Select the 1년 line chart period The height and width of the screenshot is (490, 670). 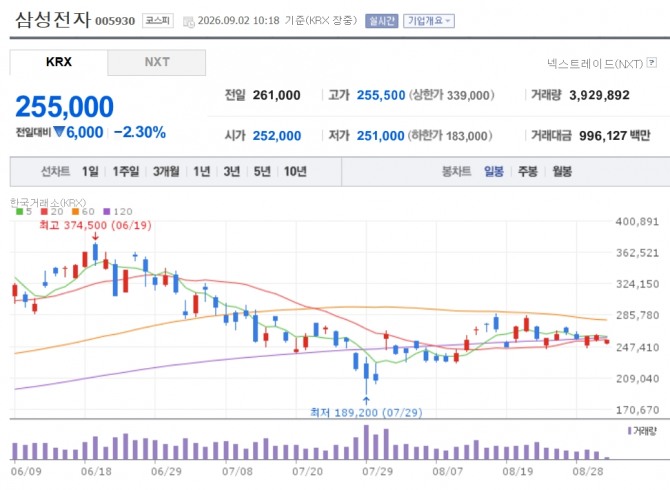pos(202,172)
